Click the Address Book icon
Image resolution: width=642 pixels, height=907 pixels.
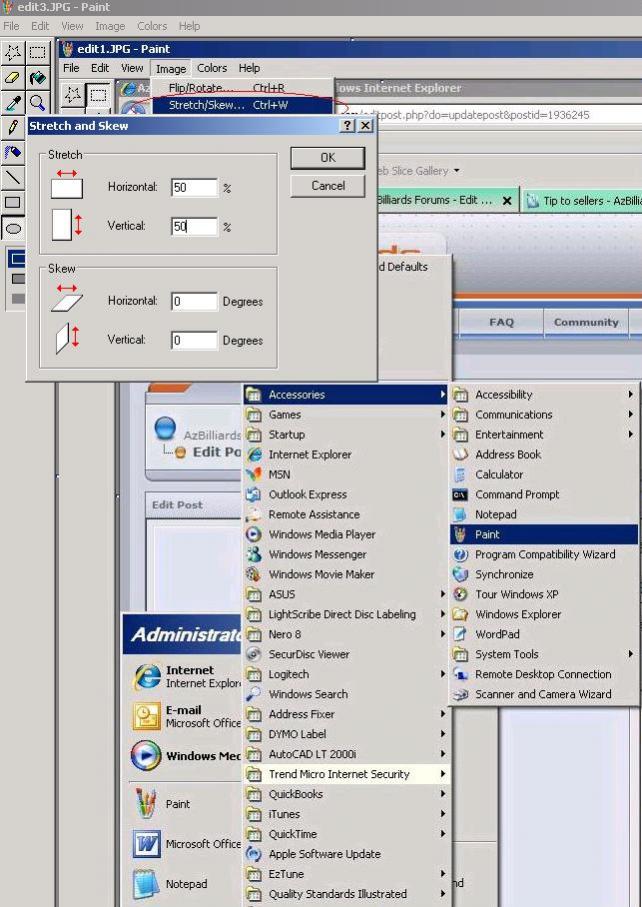[x=460, y=455]
